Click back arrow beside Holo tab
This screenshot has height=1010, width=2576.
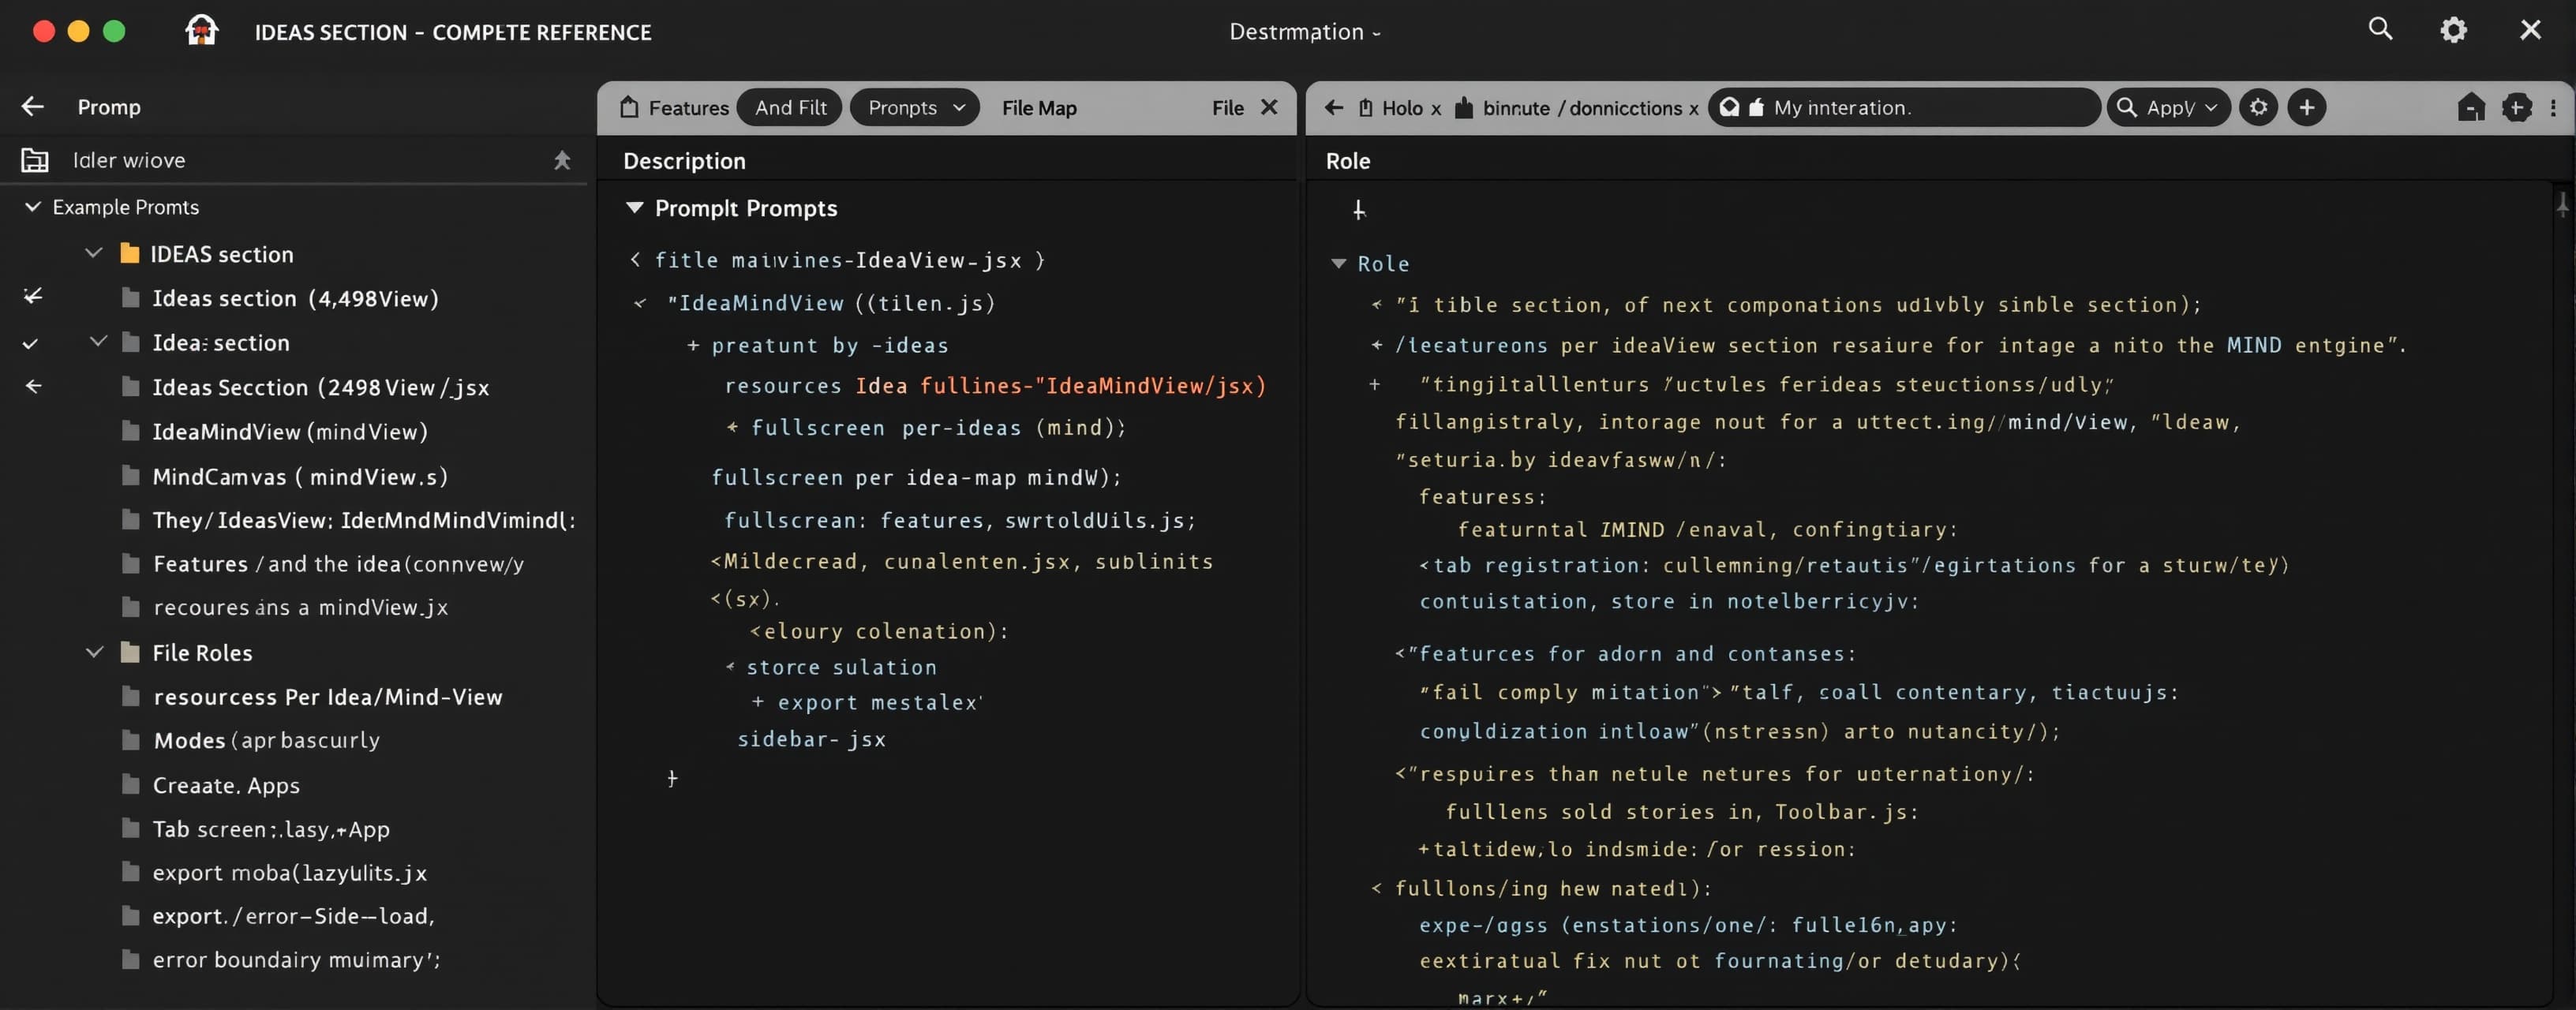1333,107
